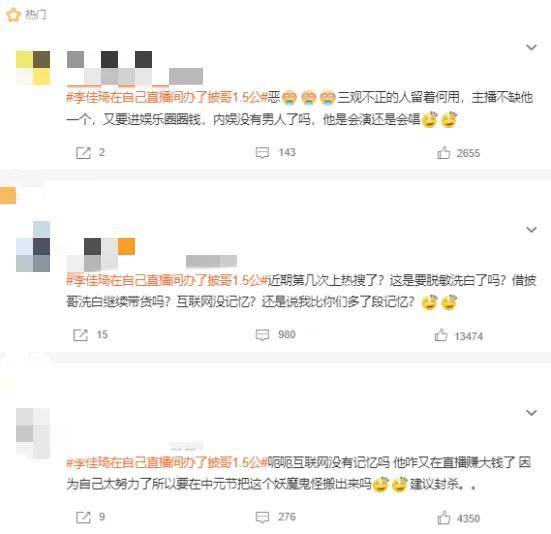Open the first poster's yellow avatar
The width and height of the screenshot is (551, 534).
(33, 68)
